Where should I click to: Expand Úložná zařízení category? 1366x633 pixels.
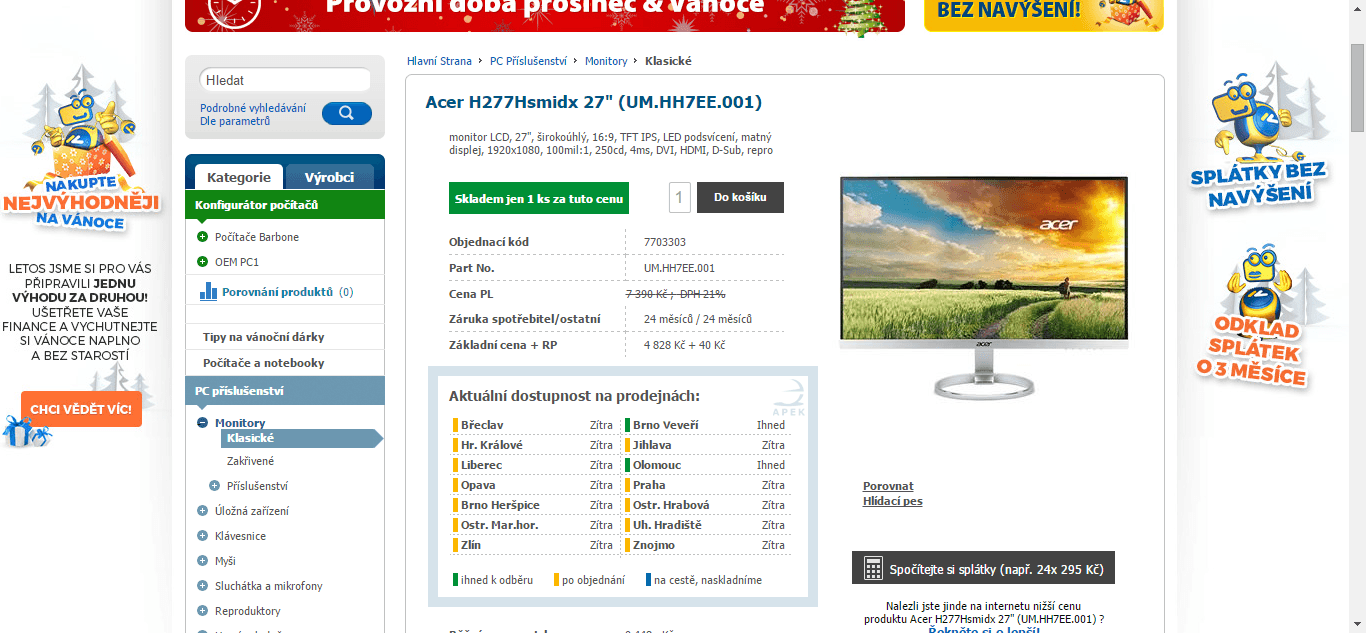coord(203,511)
